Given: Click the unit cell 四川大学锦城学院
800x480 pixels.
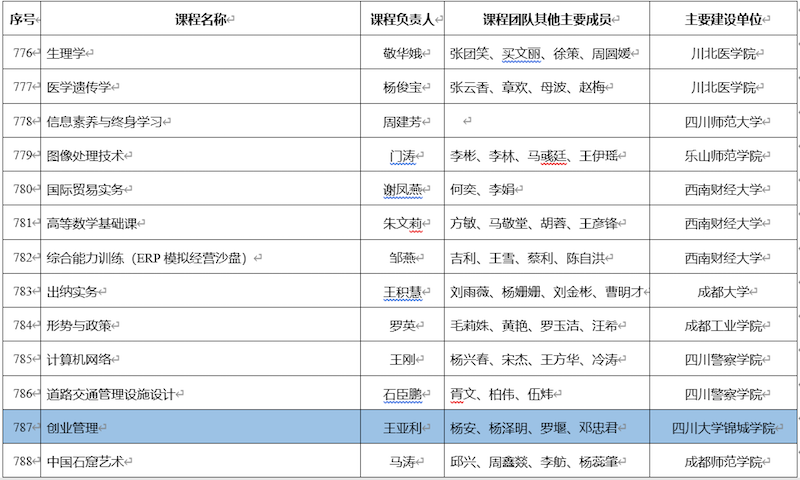Looking at the screenshot, I should (723, 427).
